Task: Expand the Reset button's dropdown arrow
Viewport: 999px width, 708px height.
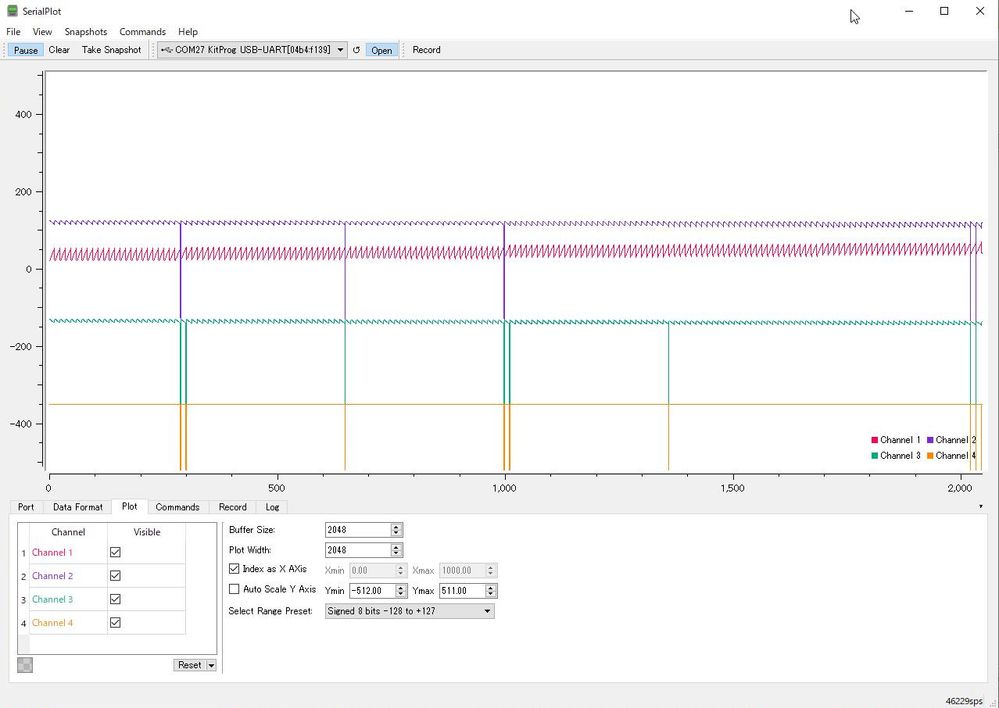Action: coord(209,664)
